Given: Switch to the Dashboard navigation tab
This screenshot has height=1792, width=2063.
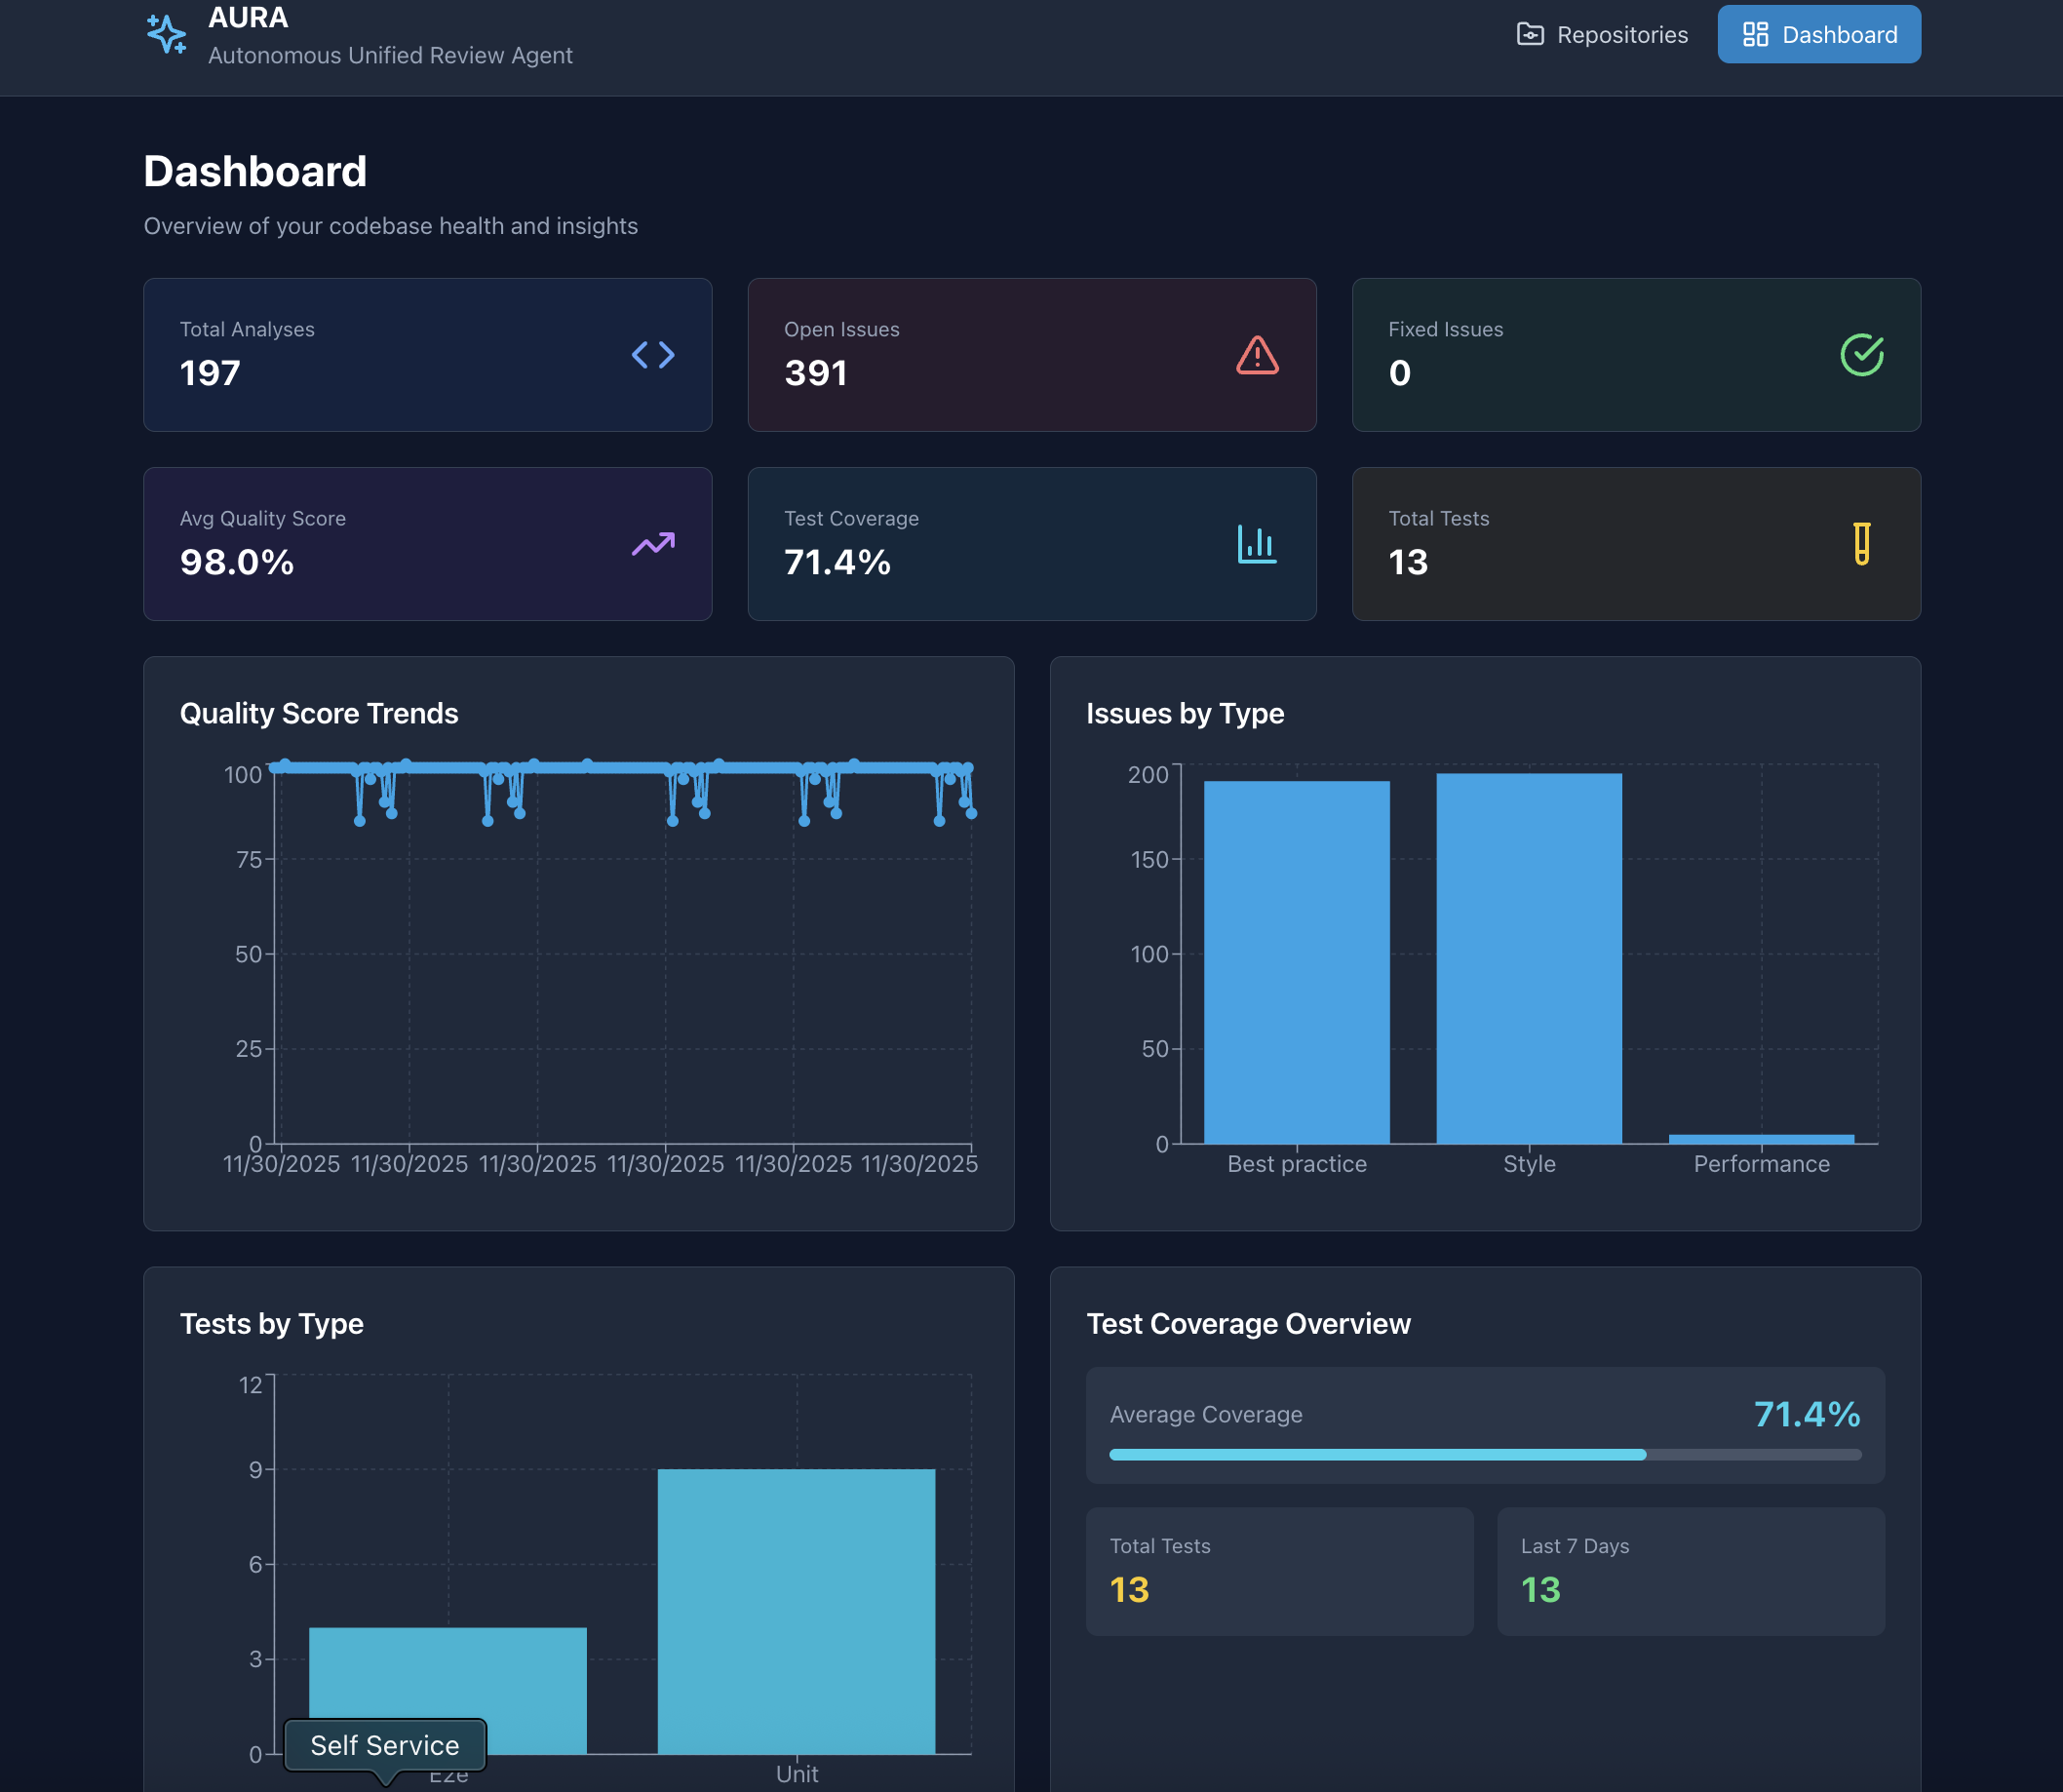Looking at the screenshot, I should click(x=1818, y=35).
